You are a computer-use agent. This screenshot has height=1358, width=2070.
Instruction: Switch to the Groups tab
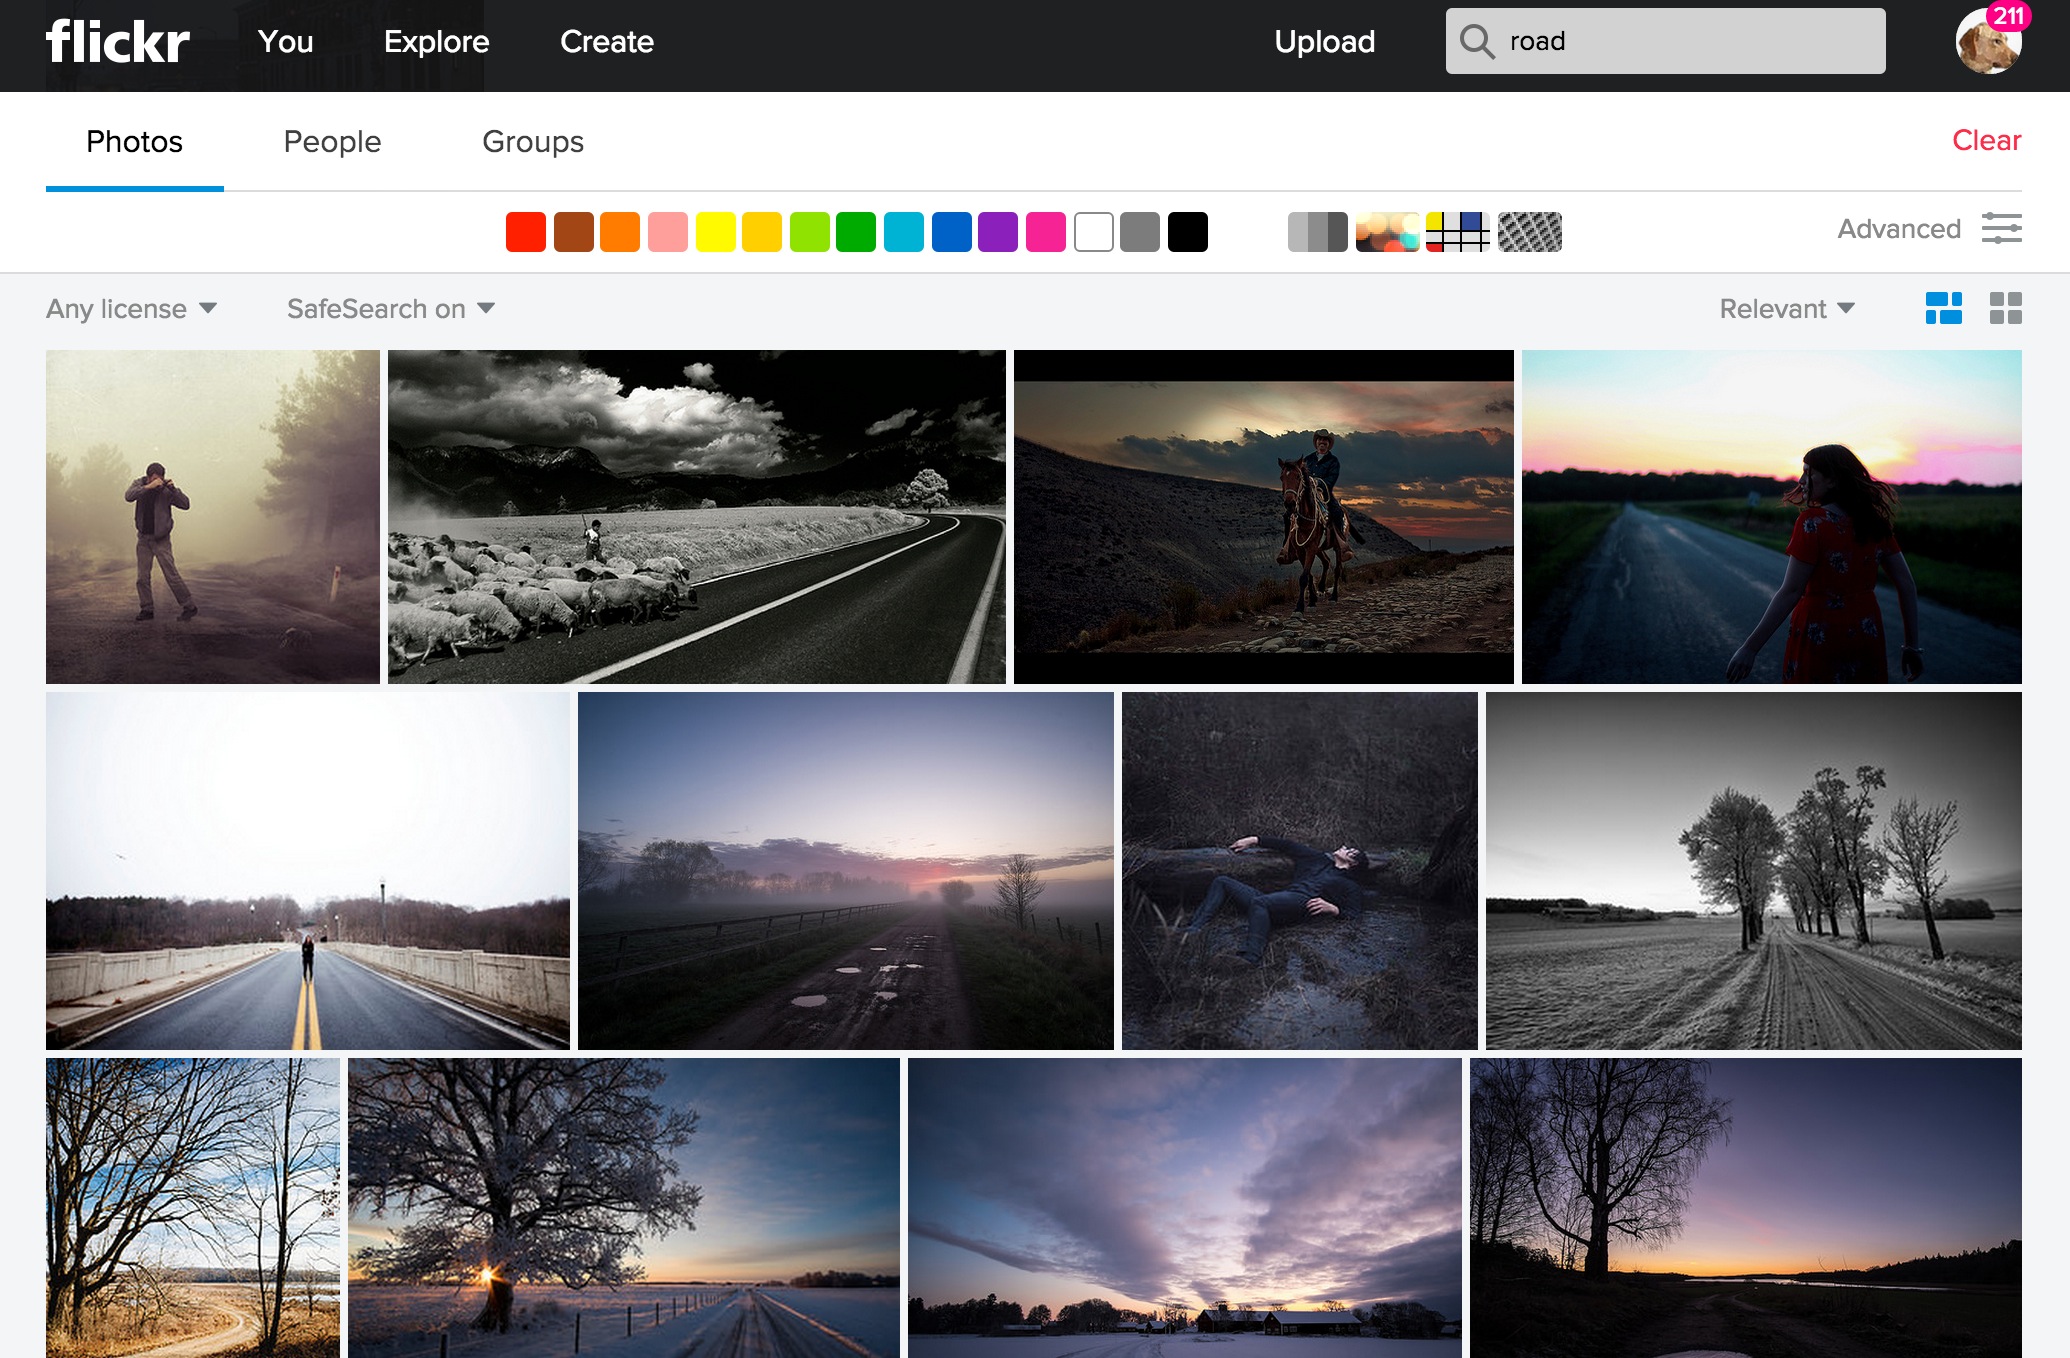coord(532,142)
